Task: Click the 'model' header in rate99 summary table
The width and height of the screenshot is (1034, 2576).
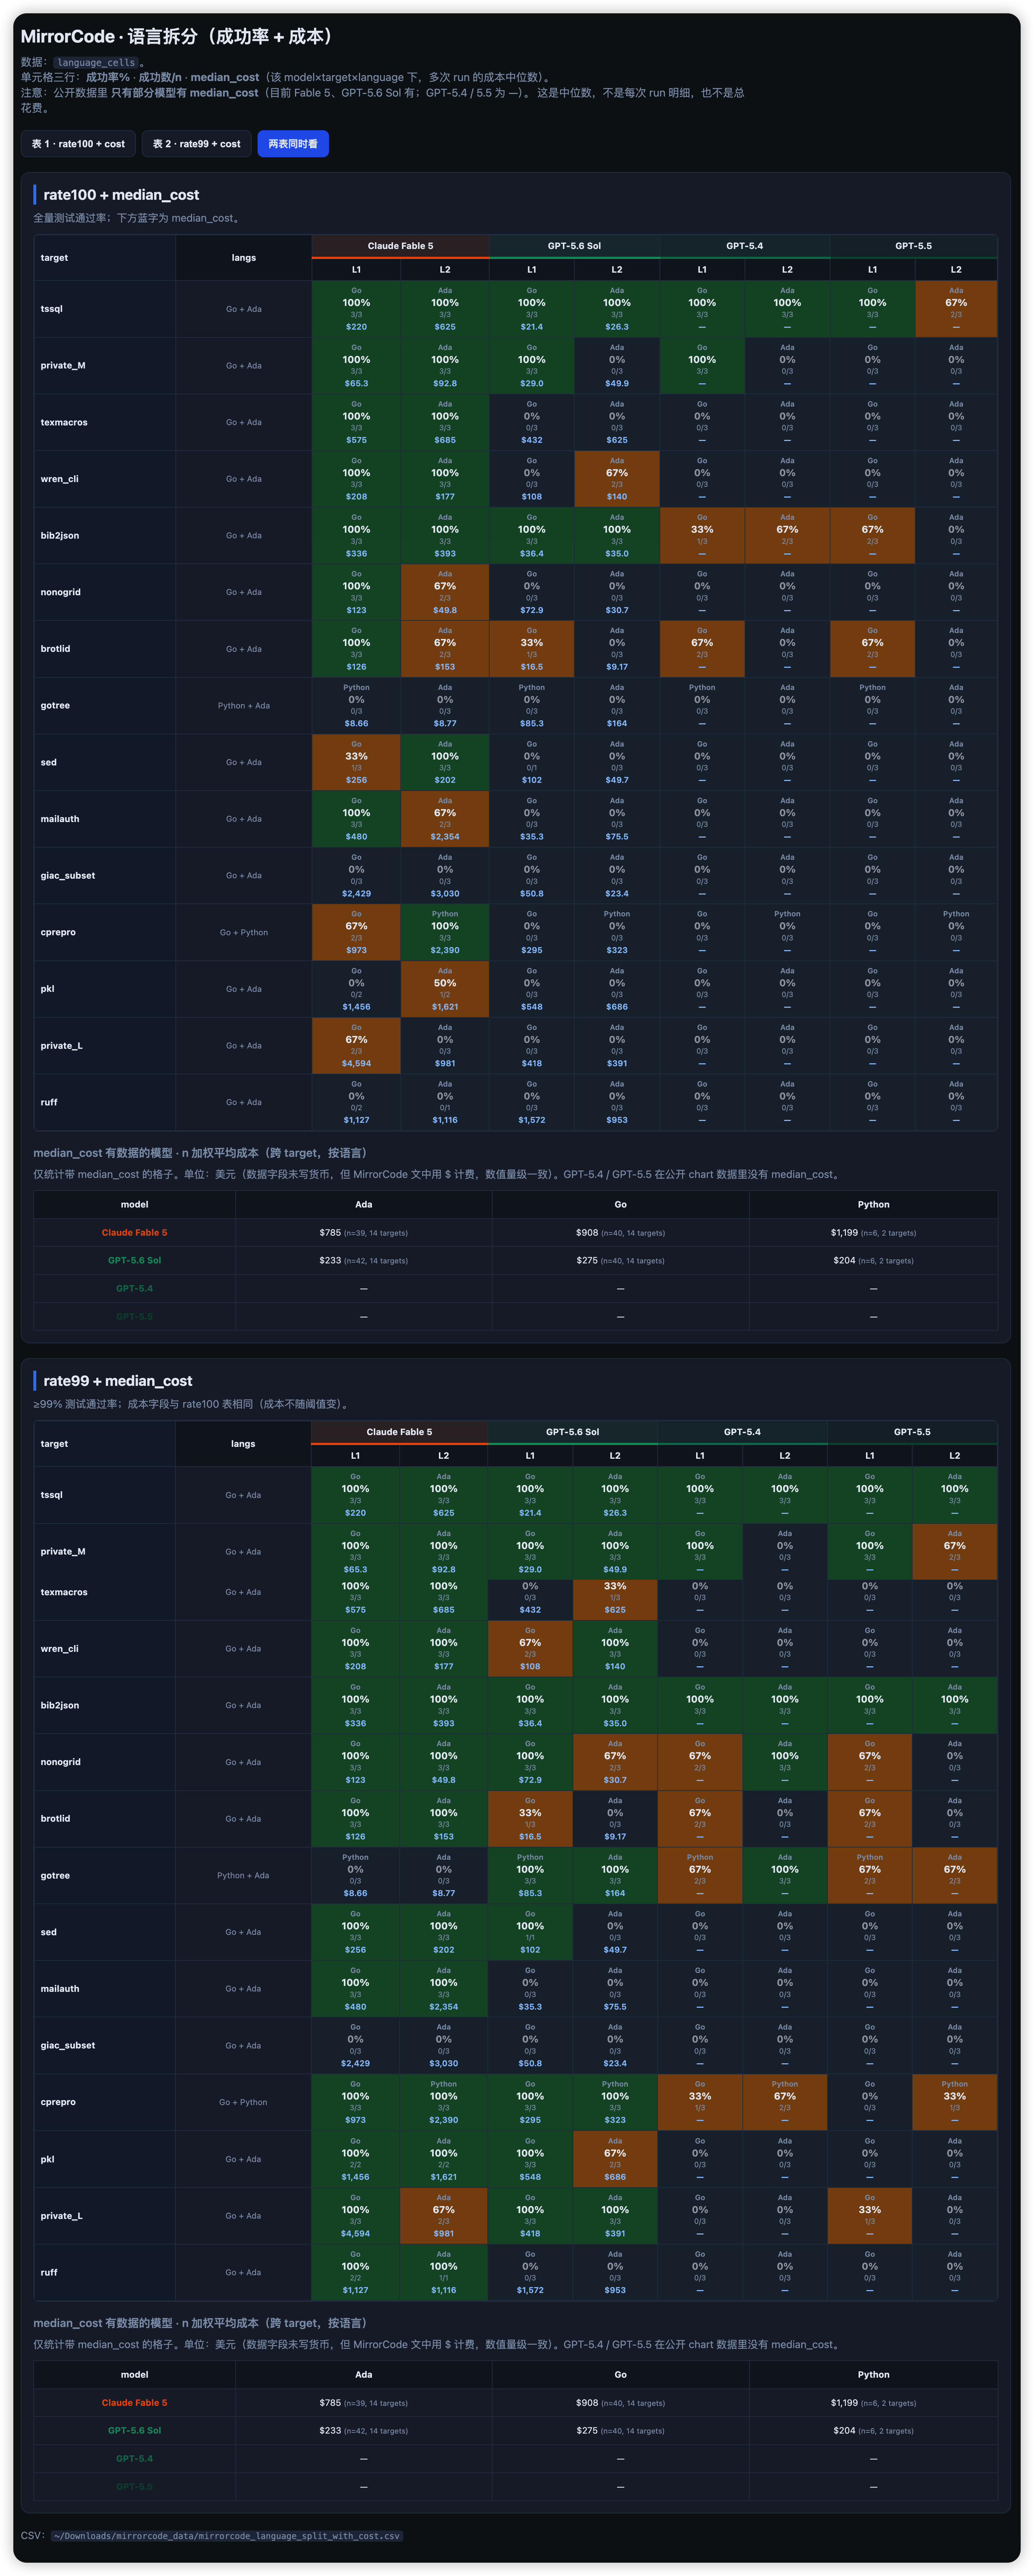Action: coord(134,2375)
